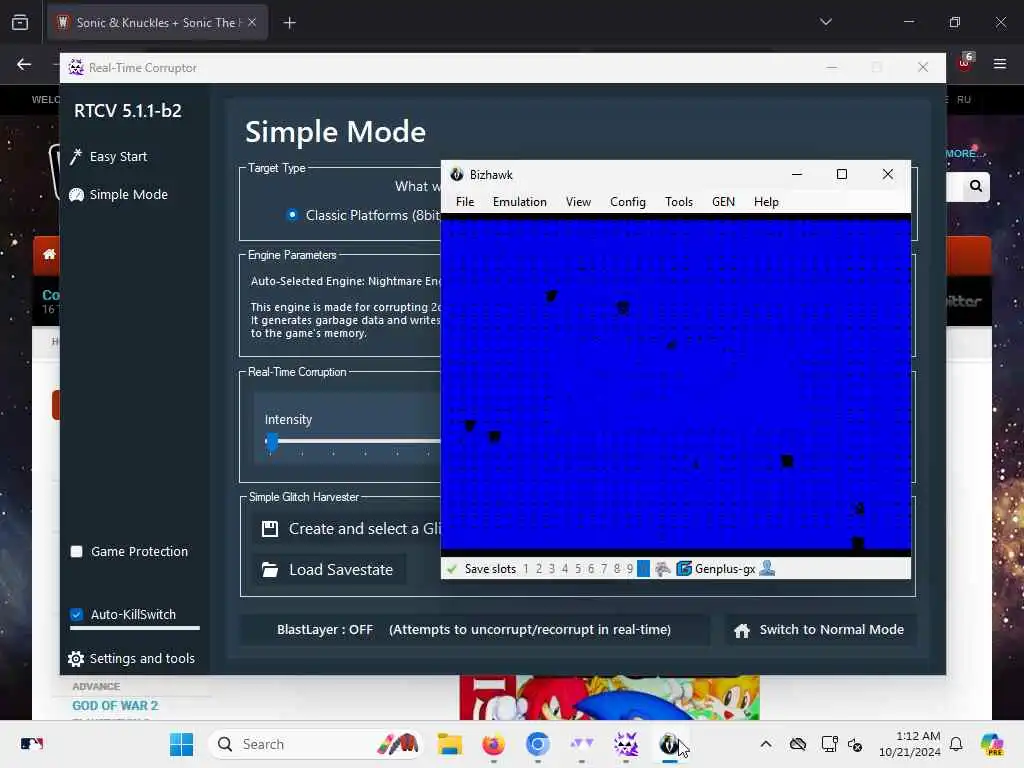Go back in the browser
The image size is (1024, 768).
click(24, 64)
